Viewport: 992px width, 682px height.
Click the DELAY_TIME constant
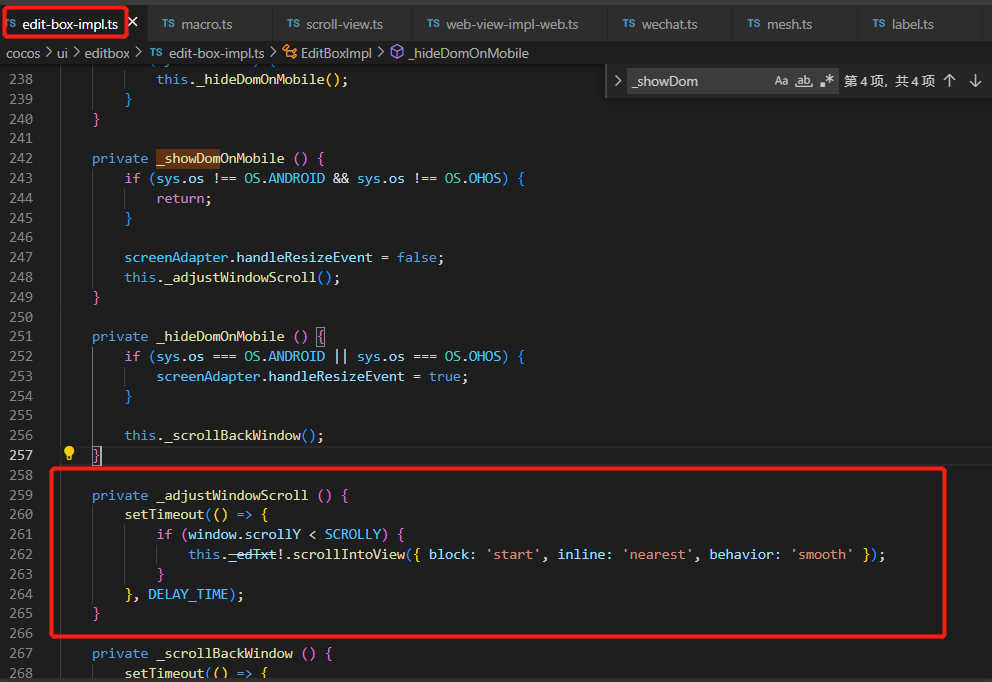(x=188, y=594)
